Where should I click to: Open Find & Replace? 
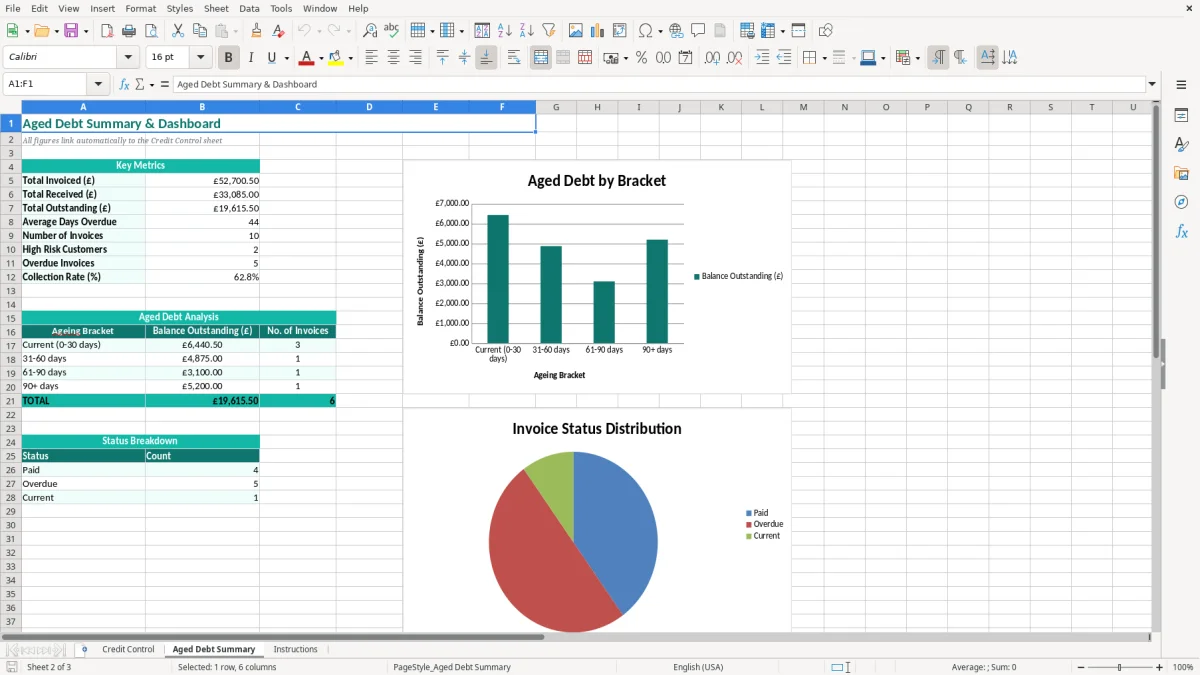(x=370, y=31)
